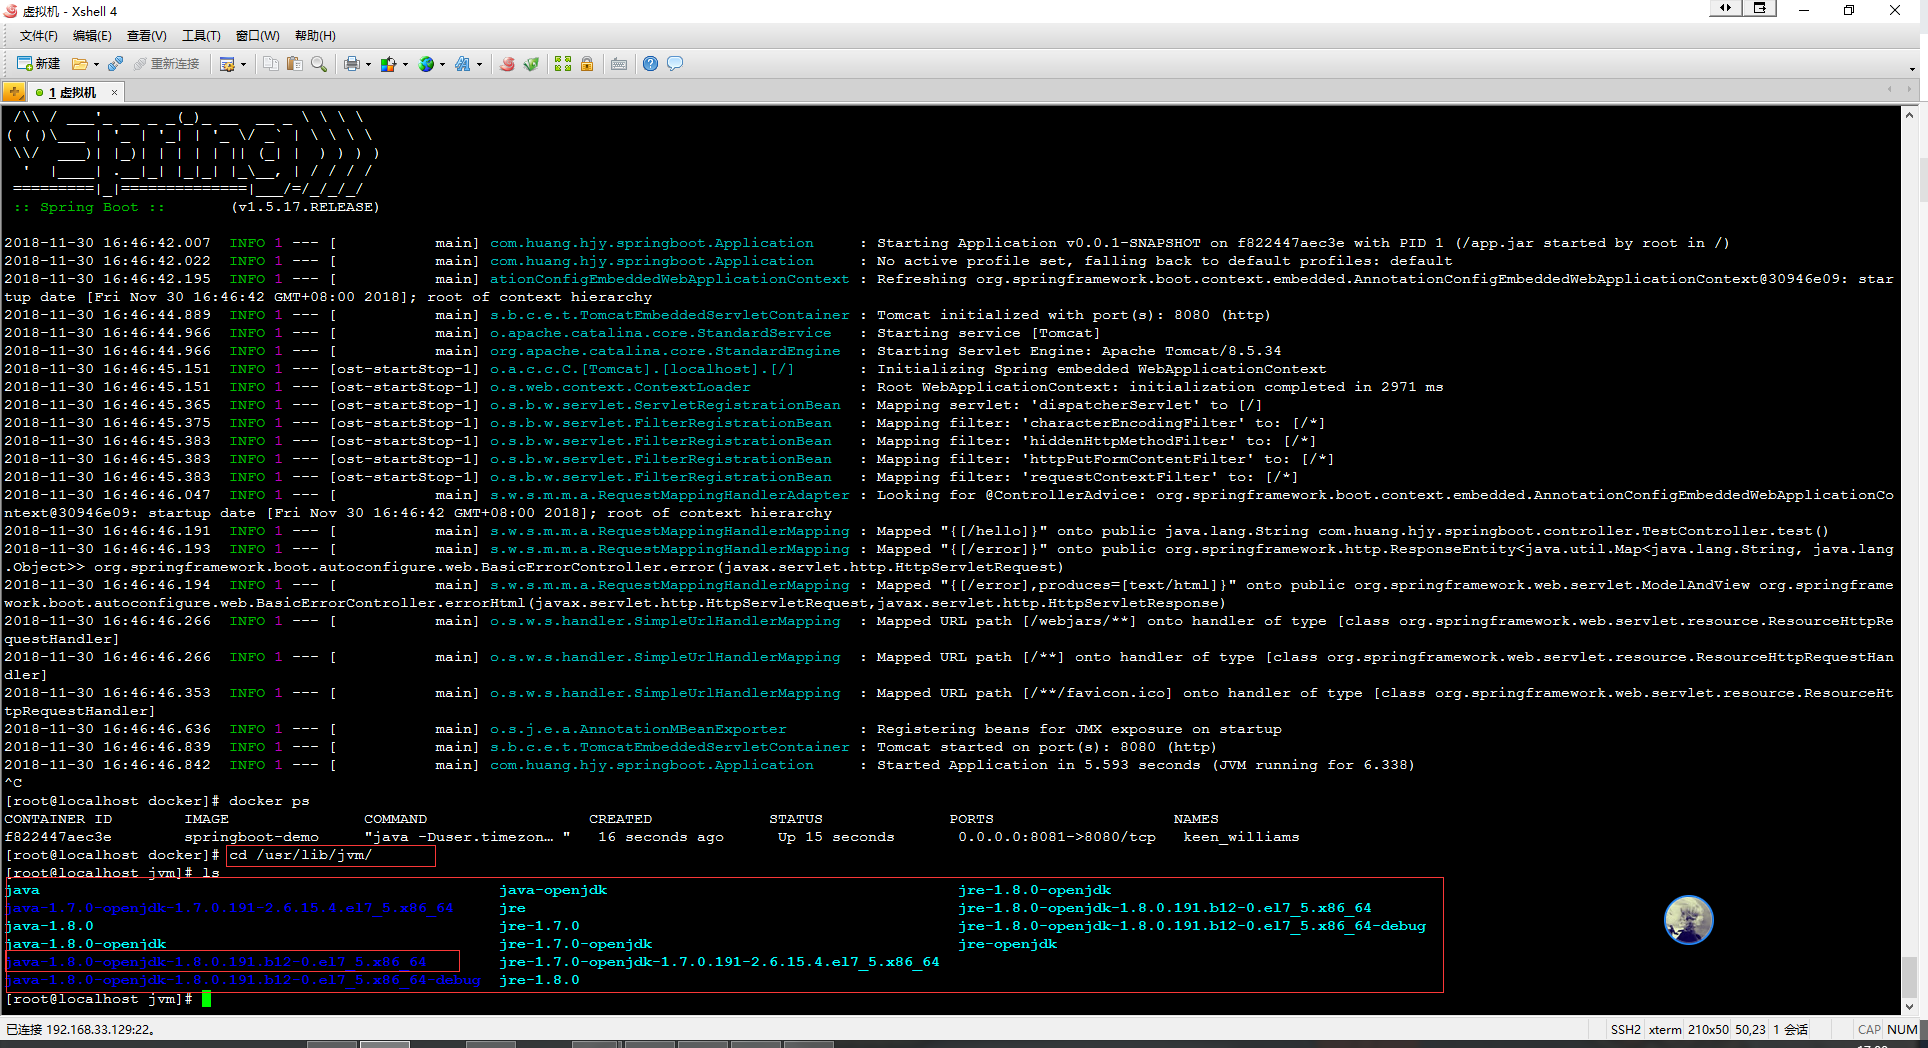Click tab scroll left arrow
Viewport: 1928px width, 1048px height.
[1890, 91]
